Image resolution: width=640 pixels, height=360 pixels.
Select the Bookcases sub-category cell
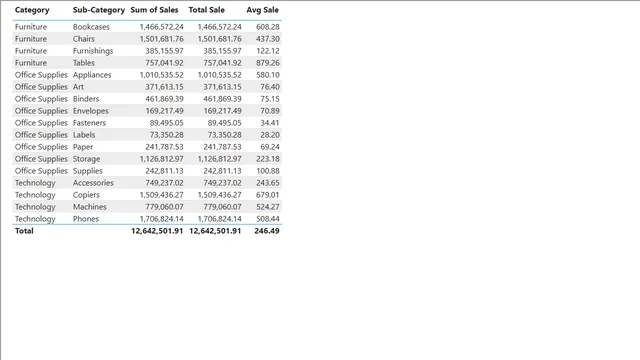pos(91,27)
